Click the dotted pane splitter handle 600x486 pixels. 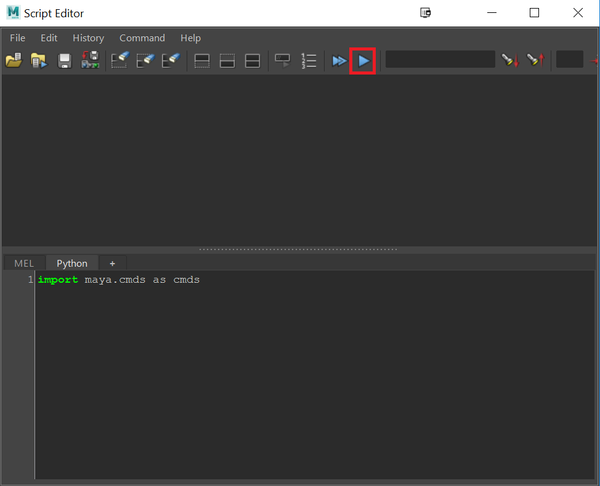click(x=298, y=250)
